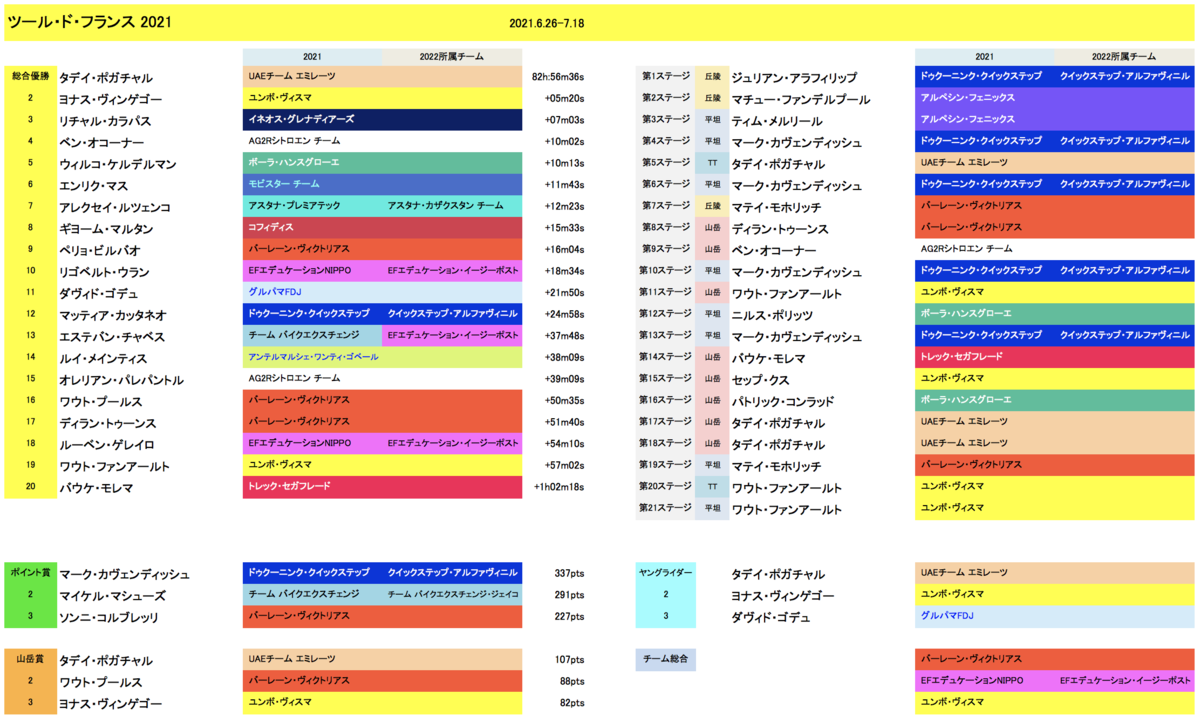Click the 82pts value
The height and width of the screenshot is (722, 1200).
click(x=572, y=703)
